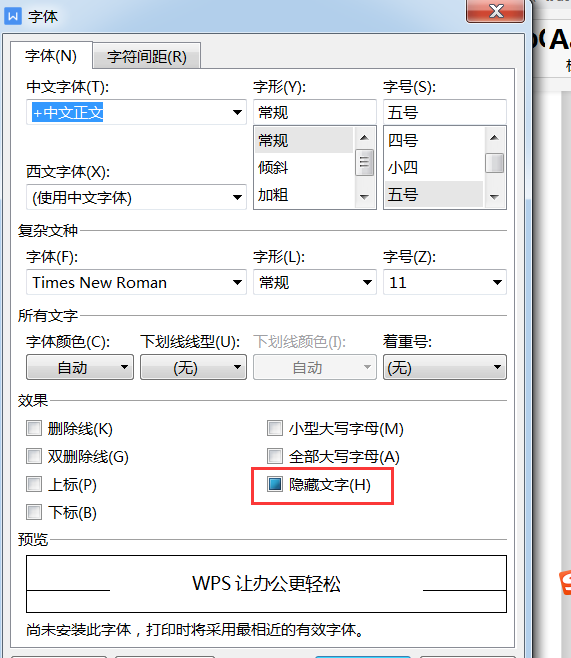Toggle the 隐藏文字(H) checkbox

pos(275,484)
